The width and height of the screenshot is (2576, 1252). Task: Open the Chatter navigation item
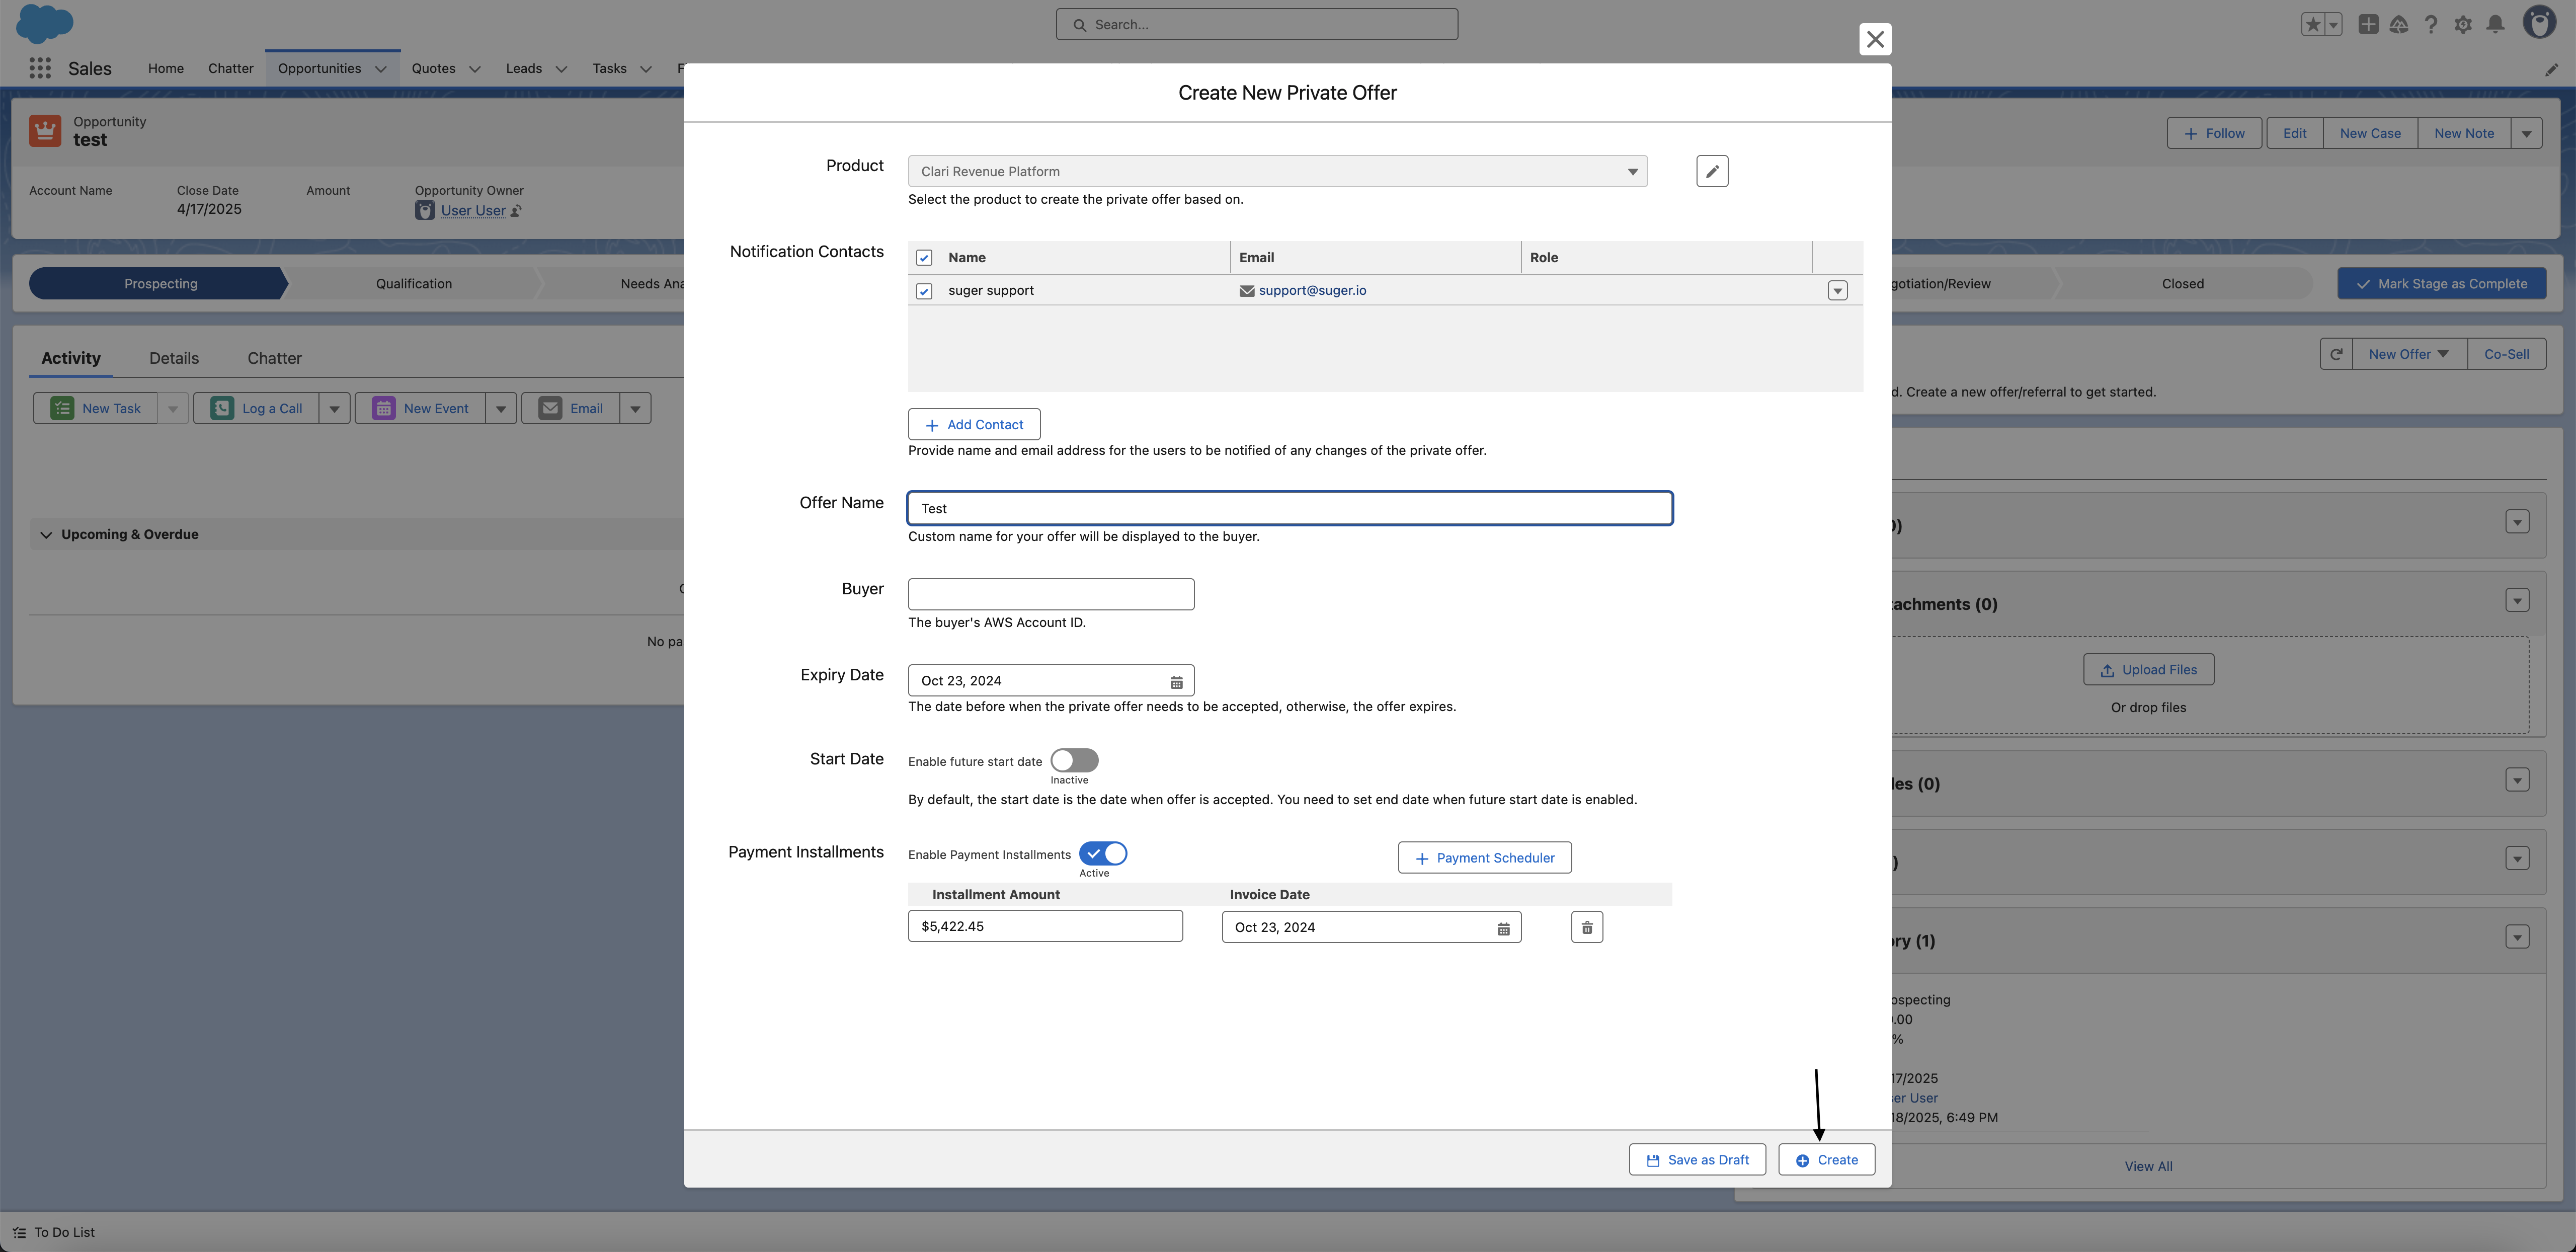[x=230, y=68]
